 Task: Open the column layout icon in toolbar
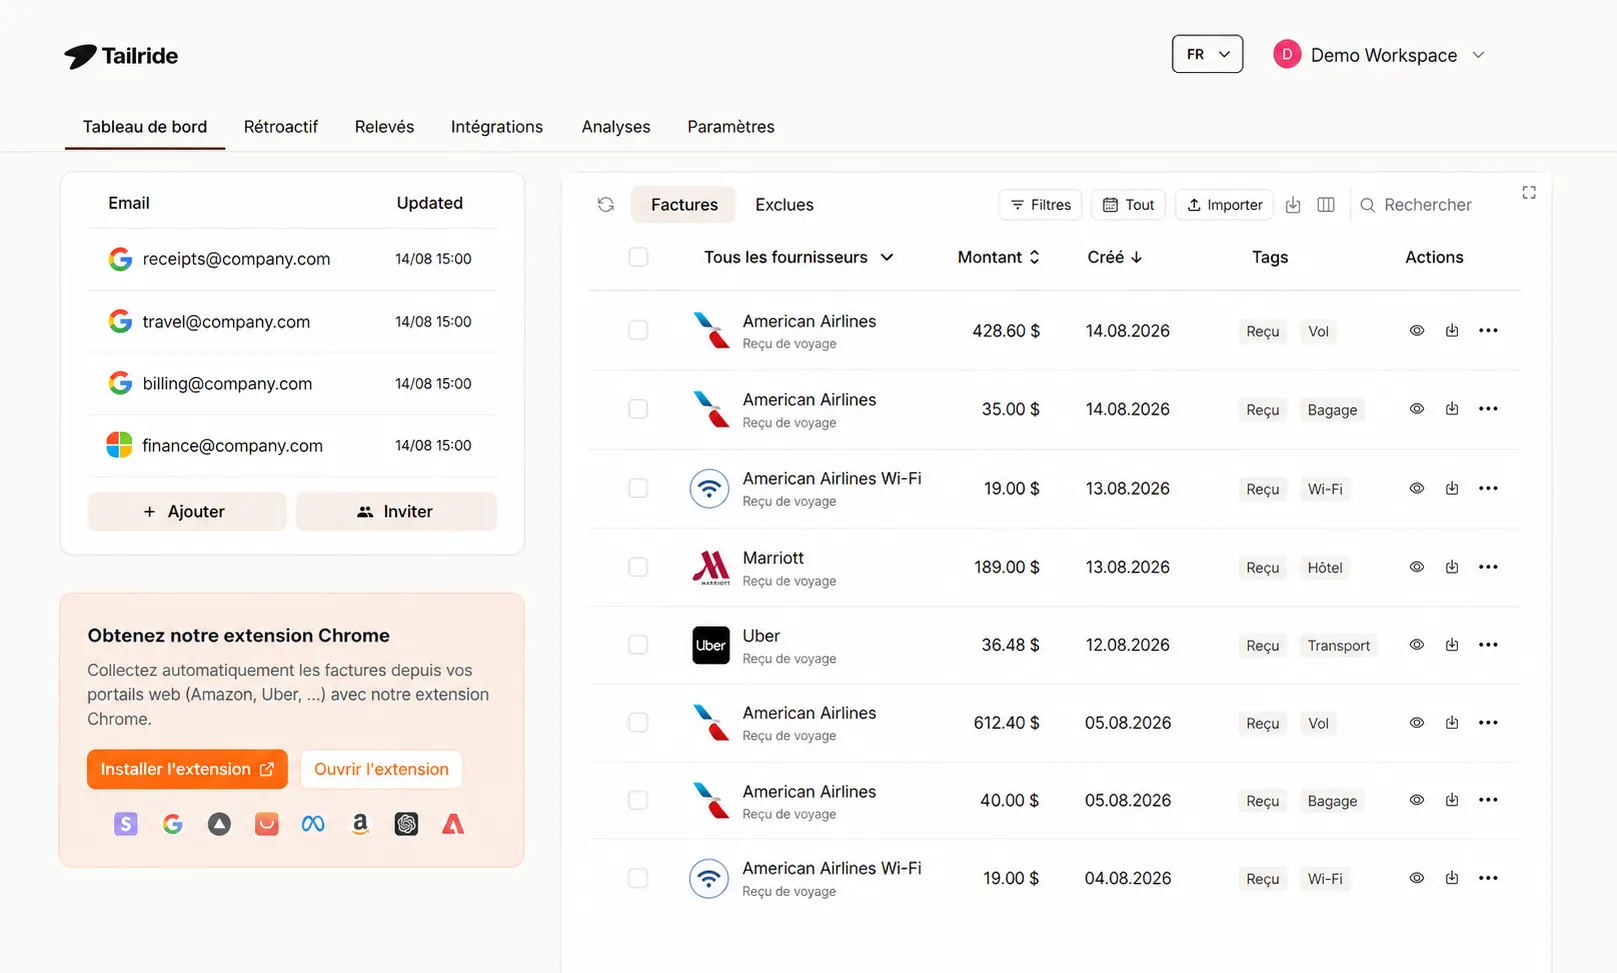[1326, 204]
